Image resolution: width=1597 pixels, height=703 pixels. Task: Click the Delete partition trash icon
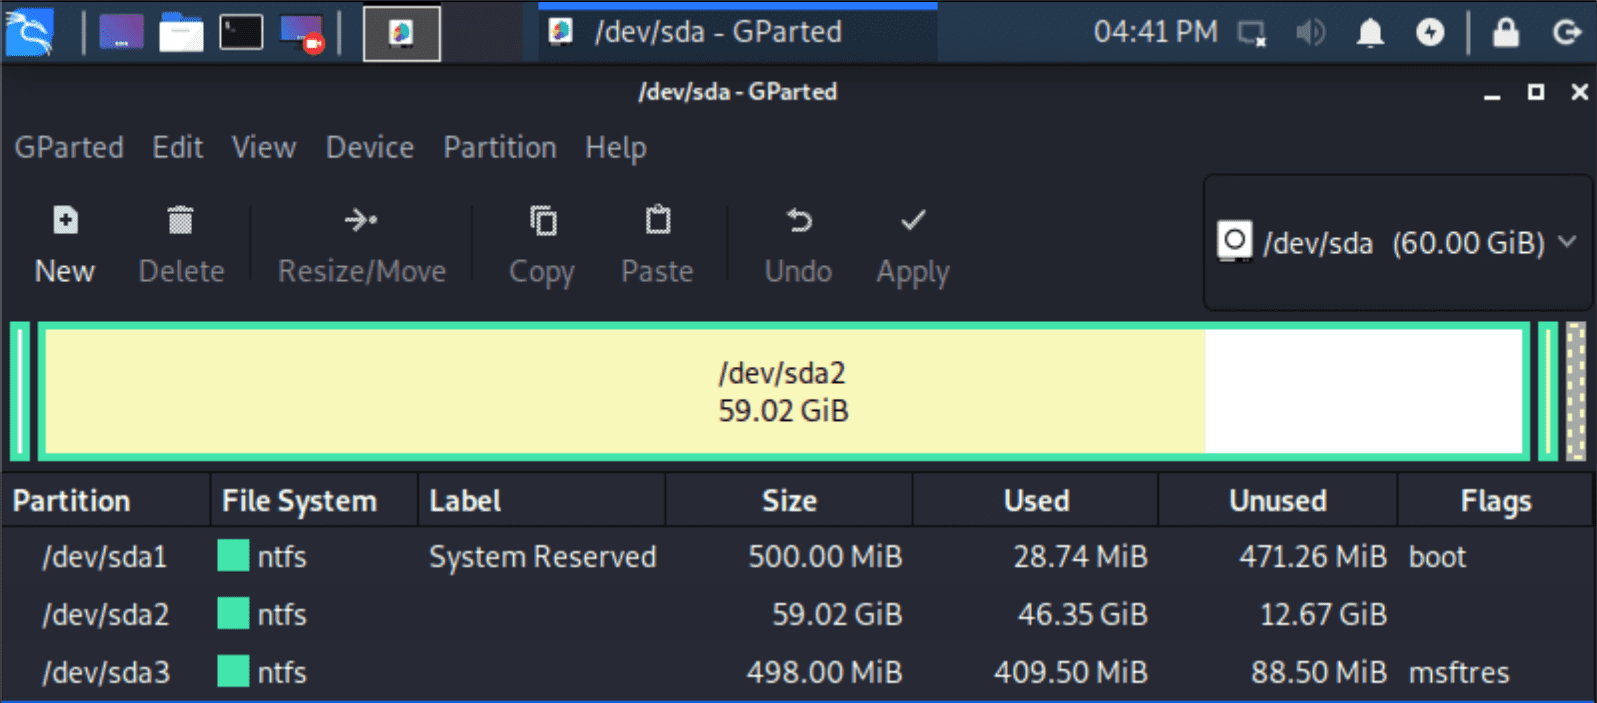(180, 220)
